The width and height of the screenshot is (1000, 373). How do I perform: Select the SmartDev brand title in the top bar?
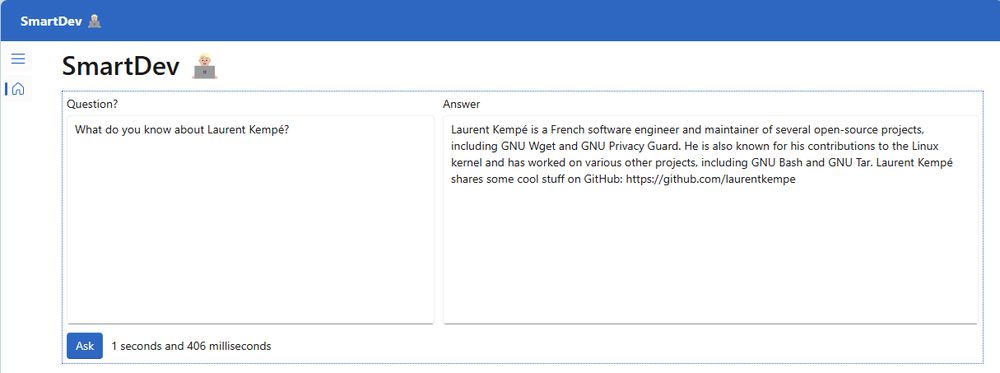(x=51, y=21)
